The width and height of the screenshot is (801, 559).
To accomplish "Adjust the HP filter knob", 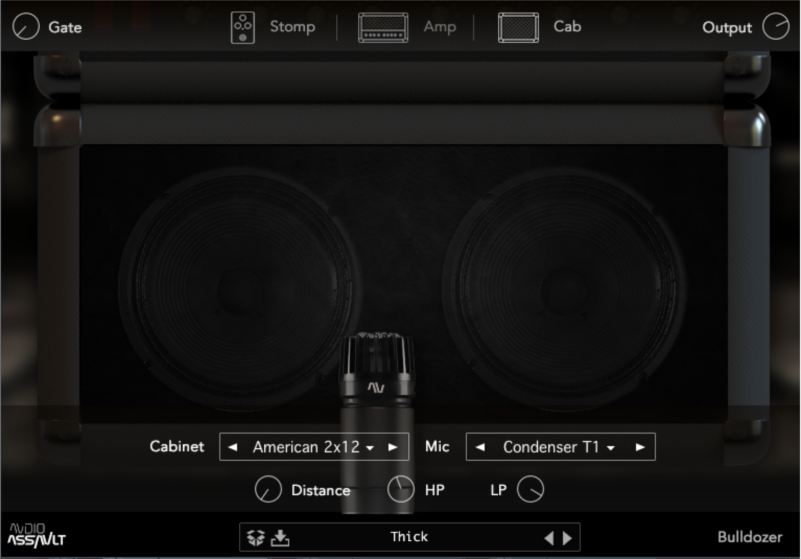I will (x=400, y=489).
